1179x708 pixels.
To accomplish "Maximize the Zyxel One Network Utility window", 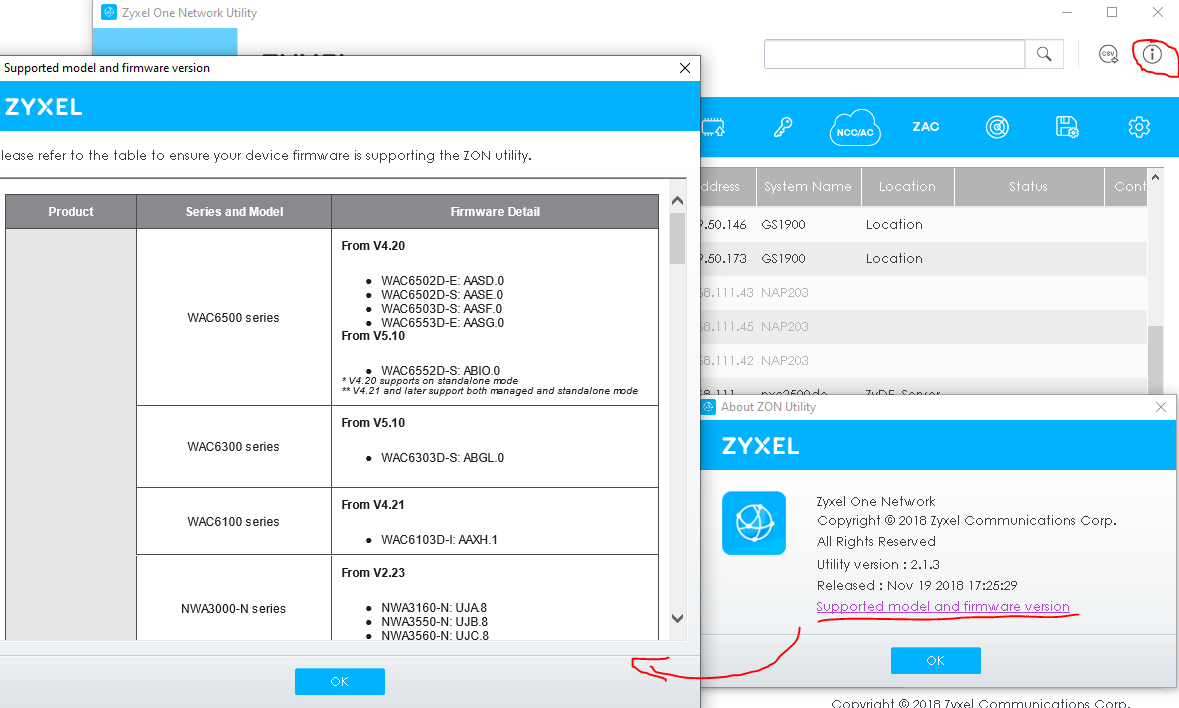I will coord(1112,12).
